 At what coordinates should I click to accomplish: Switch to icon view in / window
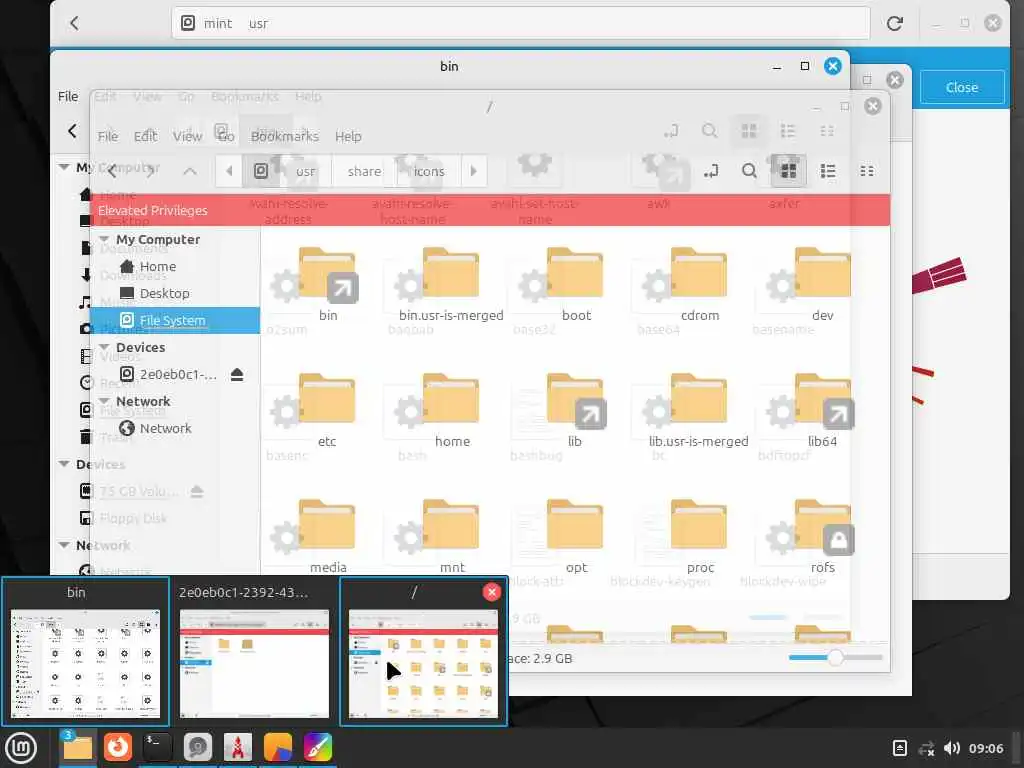[788, 171]
